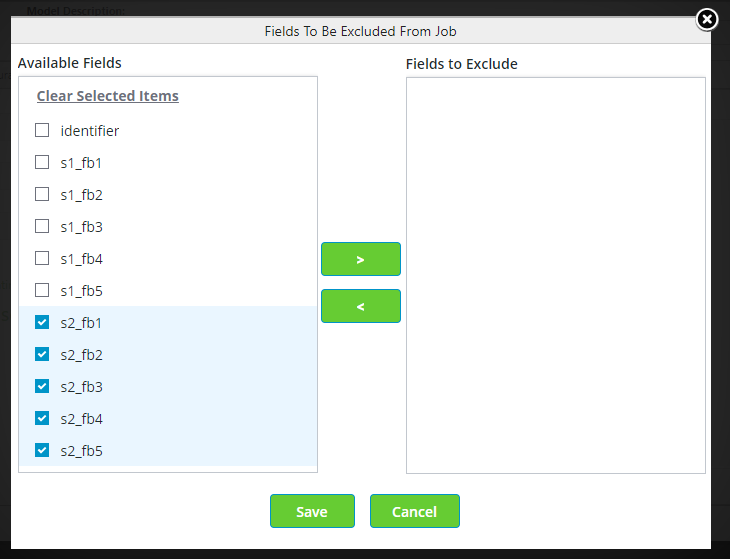Tick the s1_fb4 checkbox

(x=42, y=258)
